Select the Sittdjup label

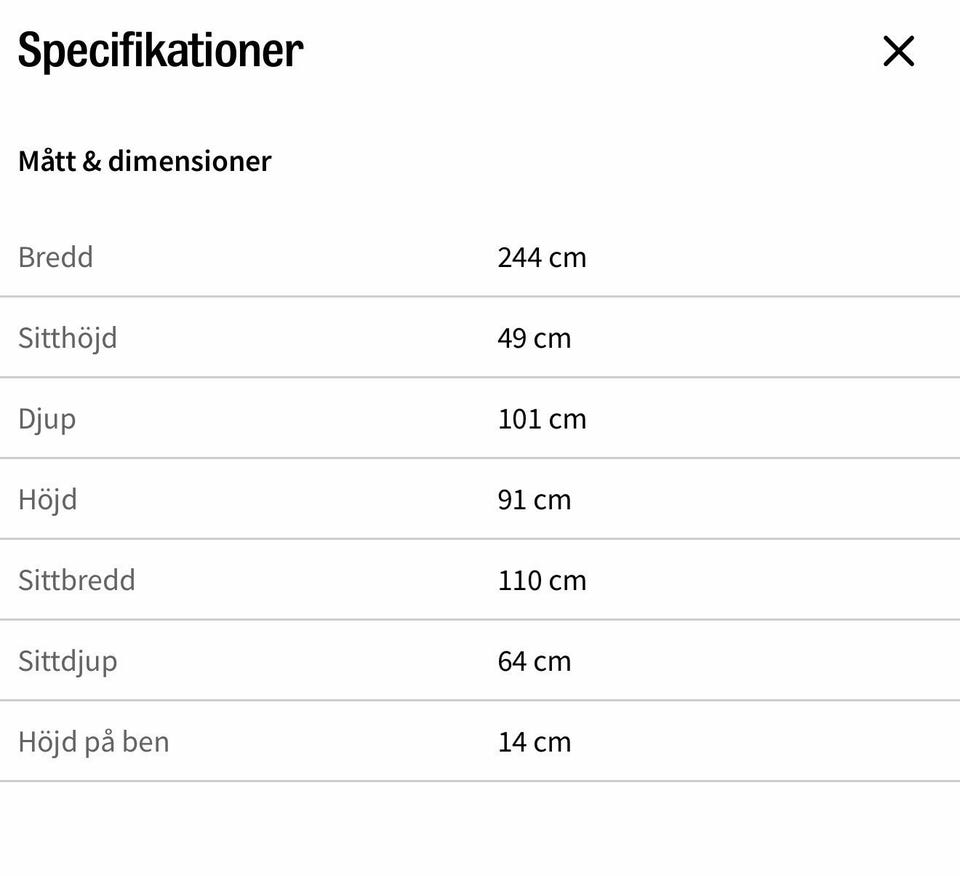pos(67,661)
